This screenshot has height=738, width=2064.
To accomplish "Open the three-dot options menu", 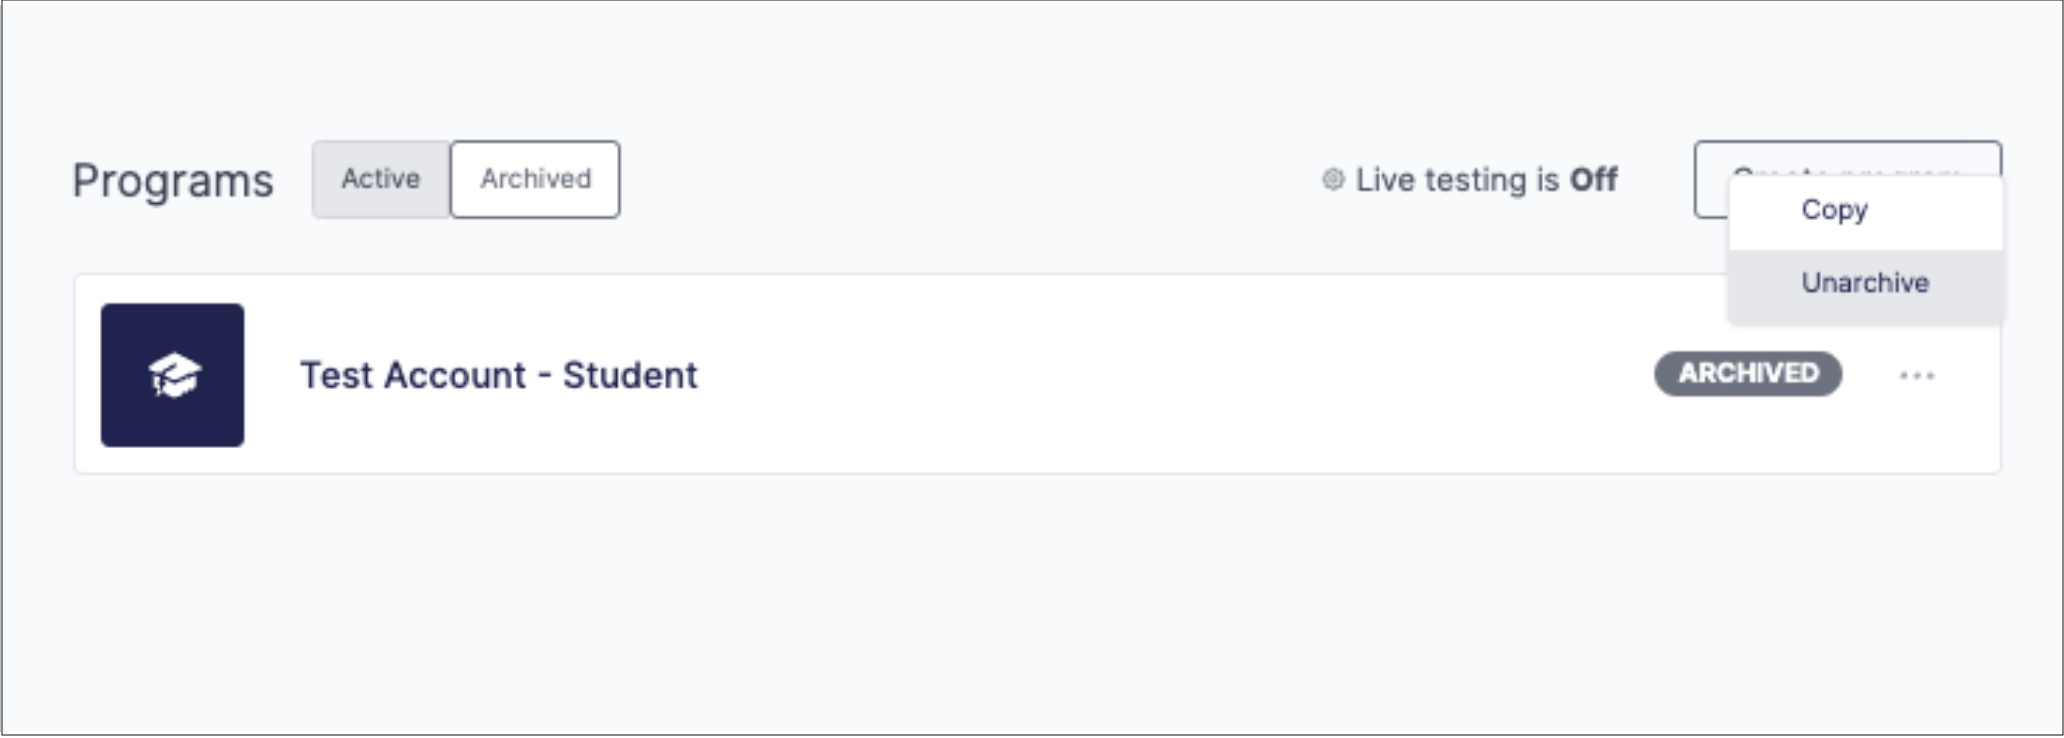I will [1917, 376].
